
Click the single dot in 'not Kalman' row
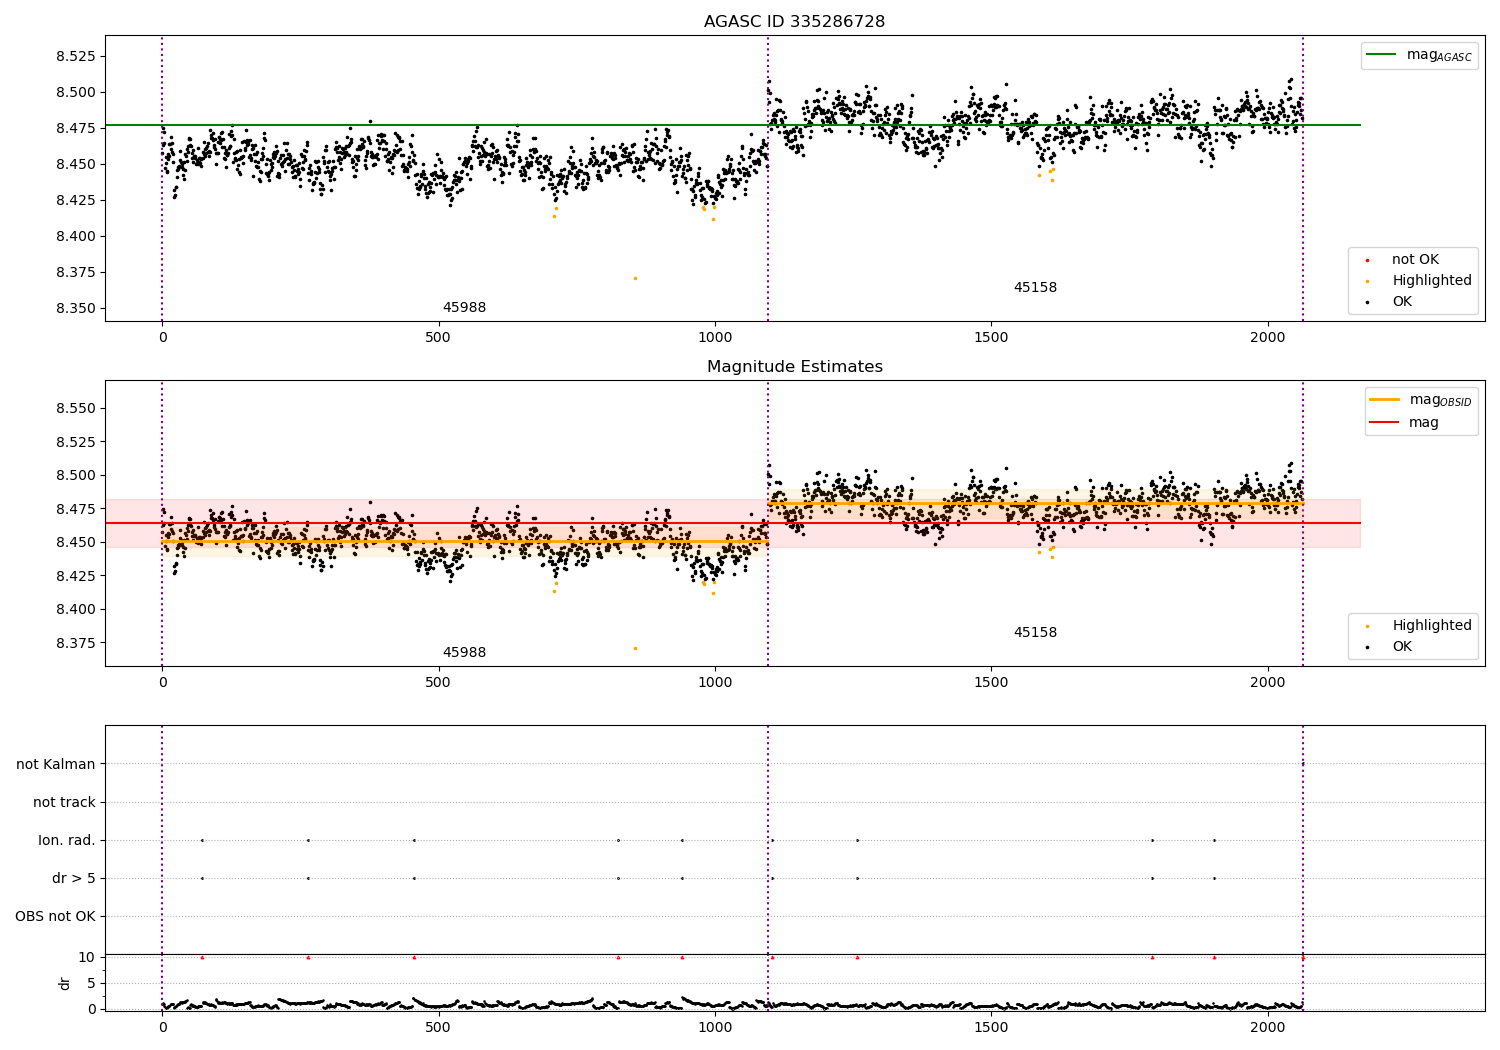1302,764
